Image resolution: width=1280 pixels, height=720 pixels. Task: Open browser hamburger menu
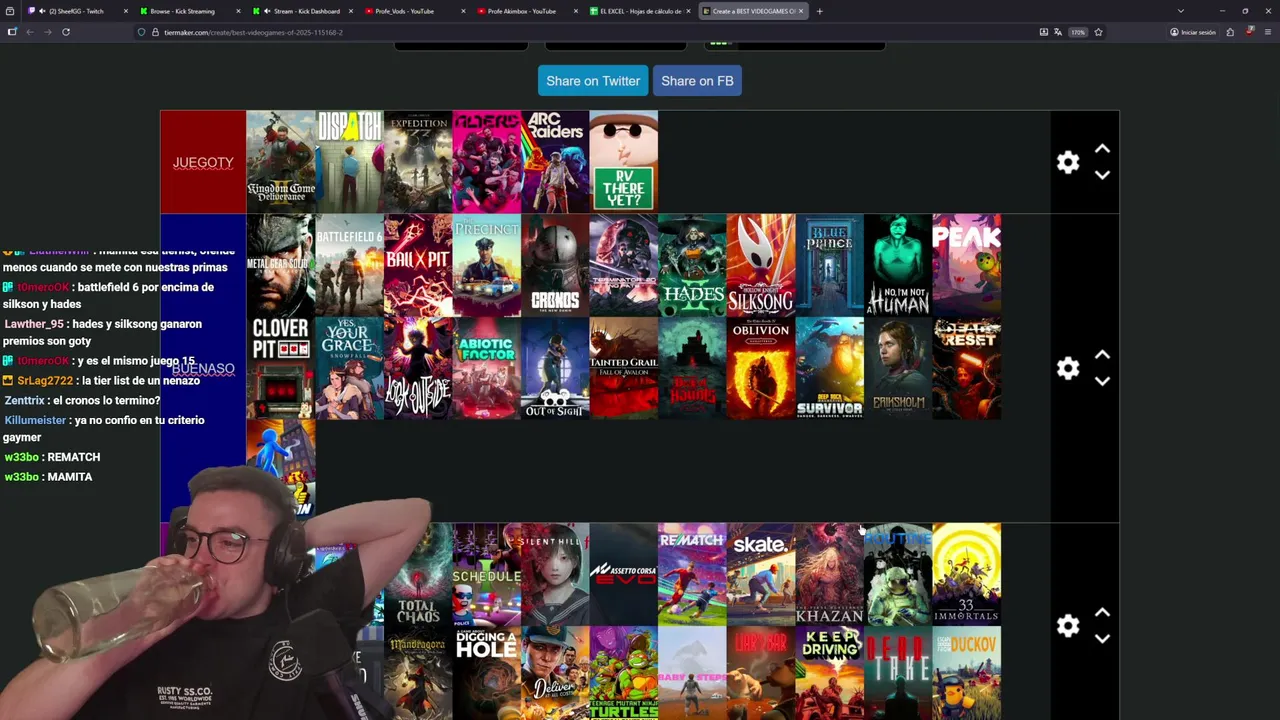1267,32
